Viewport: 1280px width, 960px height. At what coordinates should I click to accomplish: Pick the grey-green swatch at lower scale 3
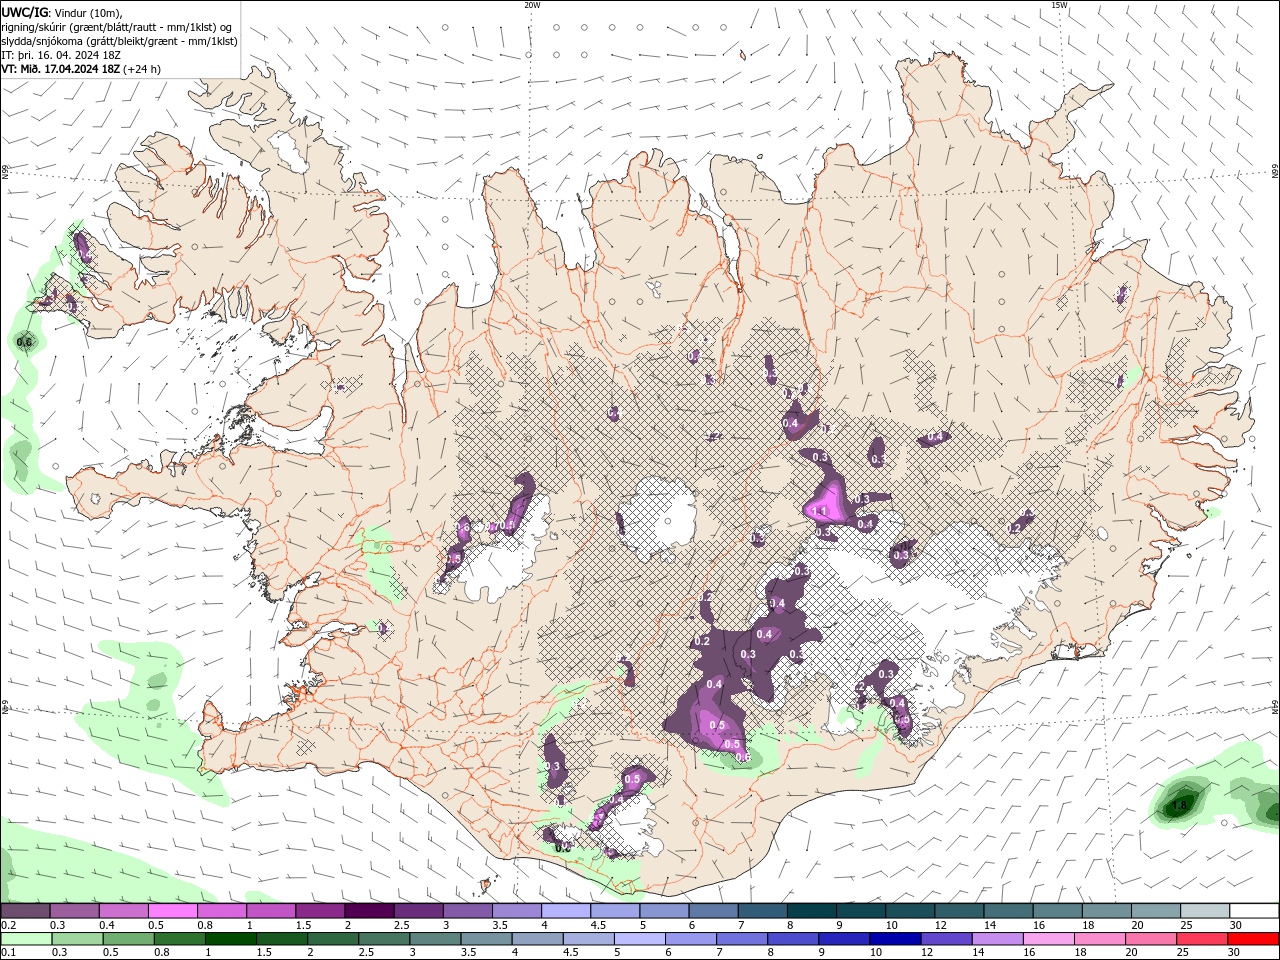point(435,939)
